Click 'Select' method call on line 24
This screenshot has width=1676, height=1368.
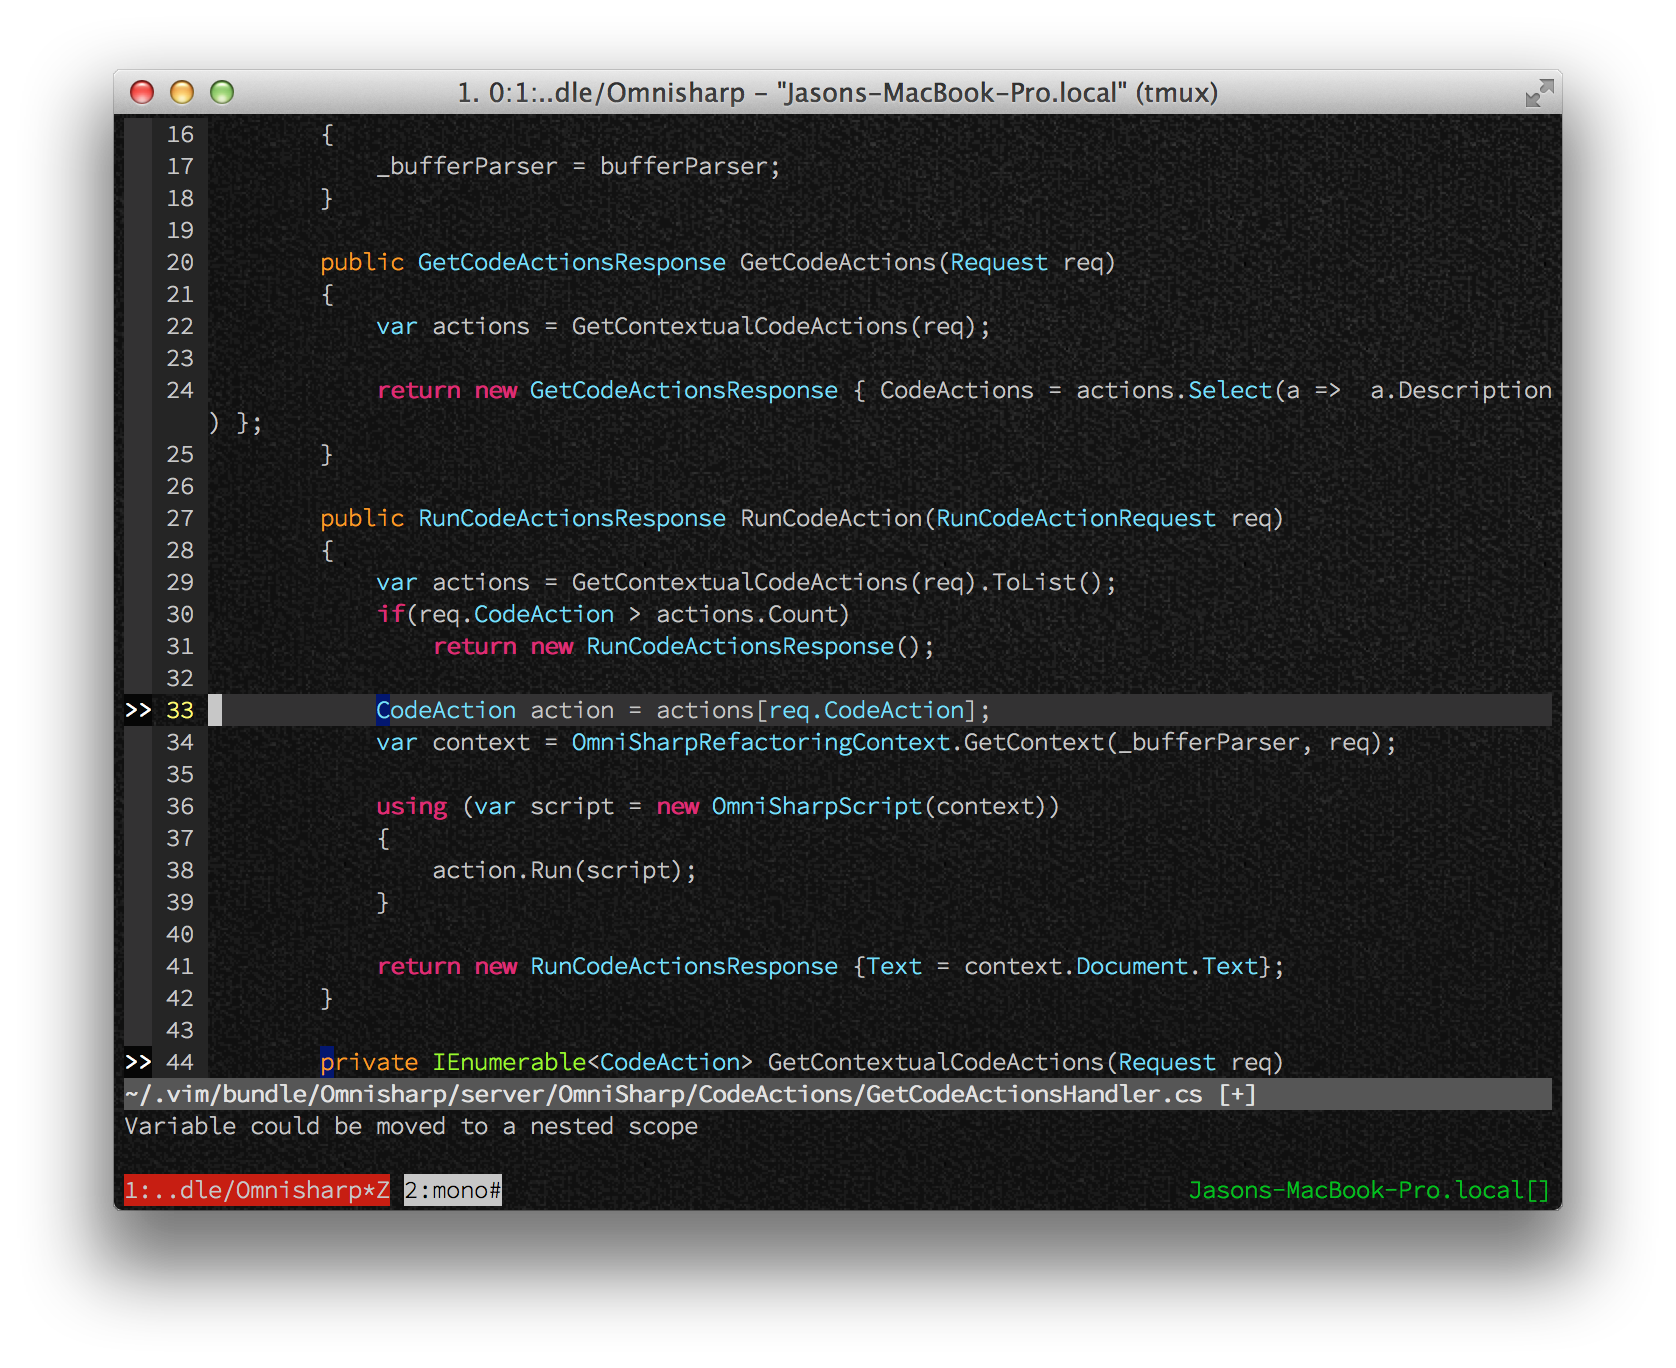[x=1229, y=390]
